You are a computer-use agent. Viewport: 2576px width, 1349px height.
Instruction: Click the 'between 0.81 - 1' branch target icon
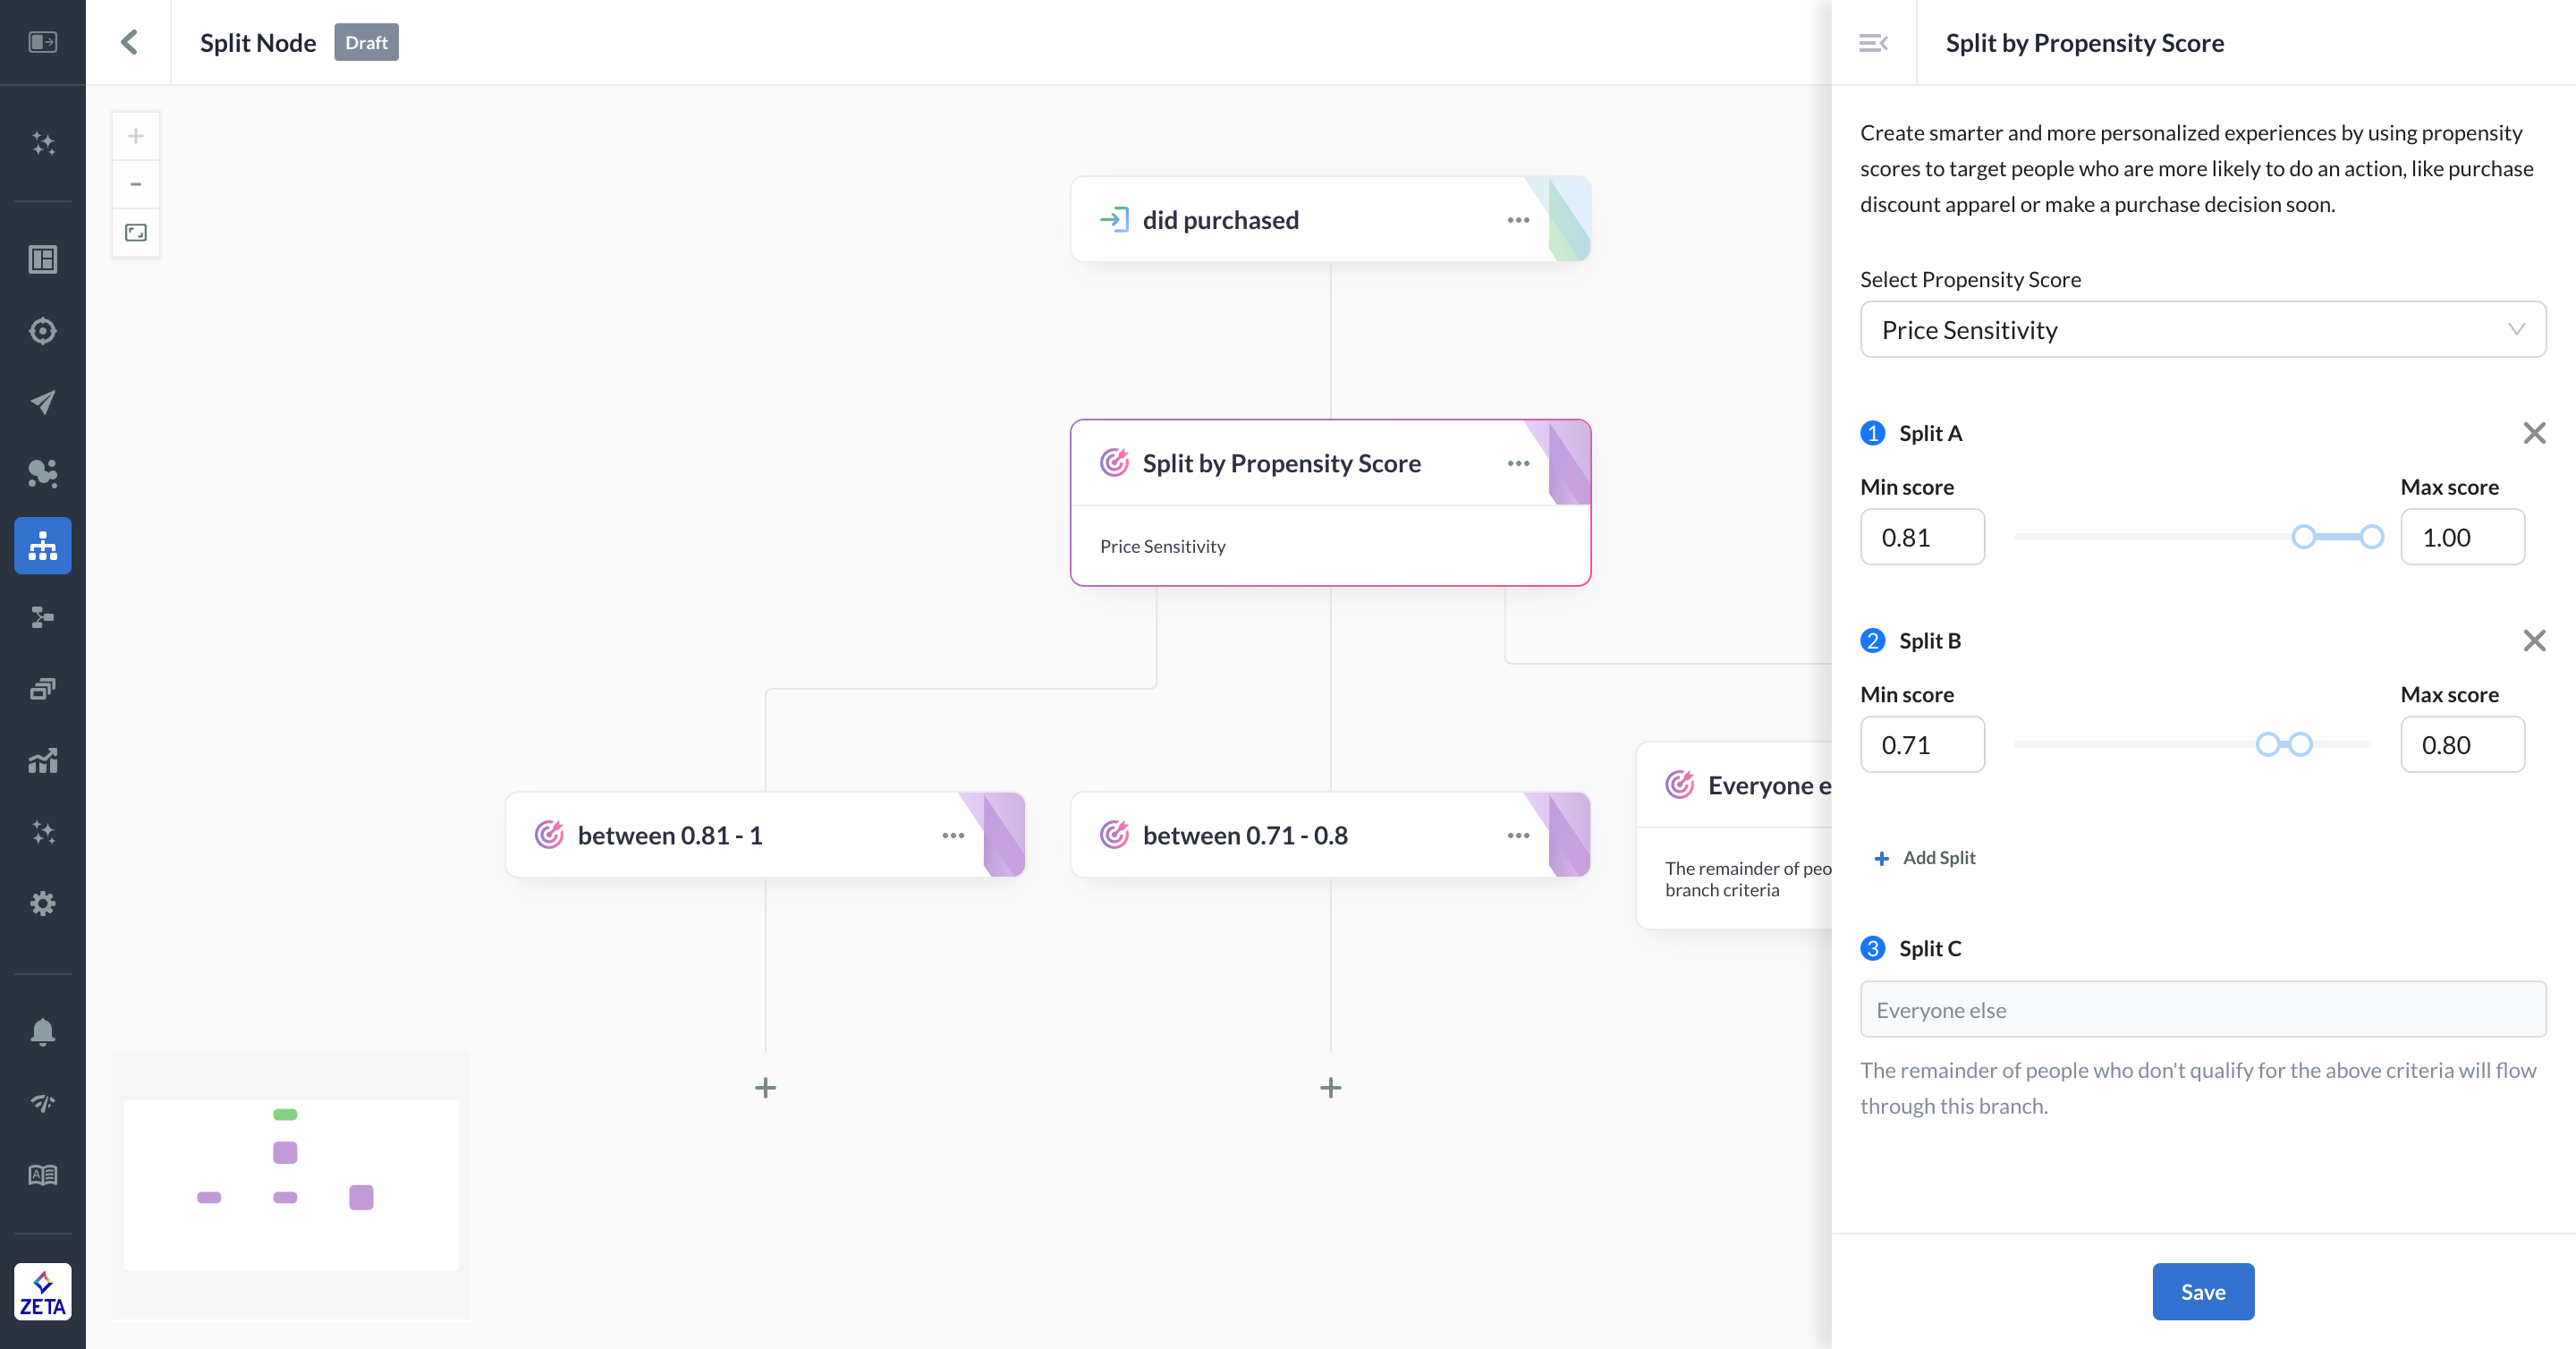point(547,835)
